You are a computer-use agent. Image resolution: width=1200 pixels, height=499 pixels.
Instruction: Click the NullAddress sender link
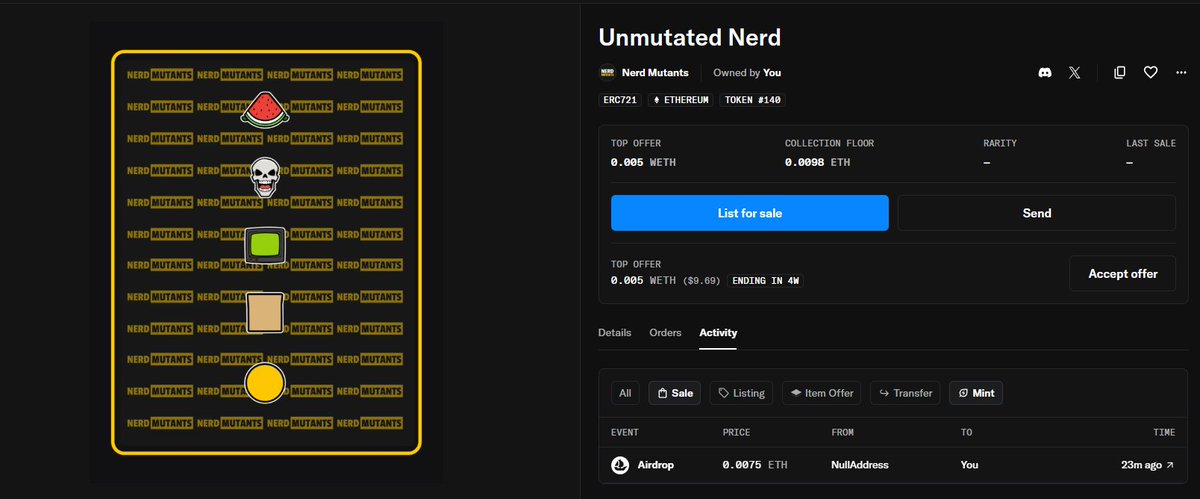point(860,465)
